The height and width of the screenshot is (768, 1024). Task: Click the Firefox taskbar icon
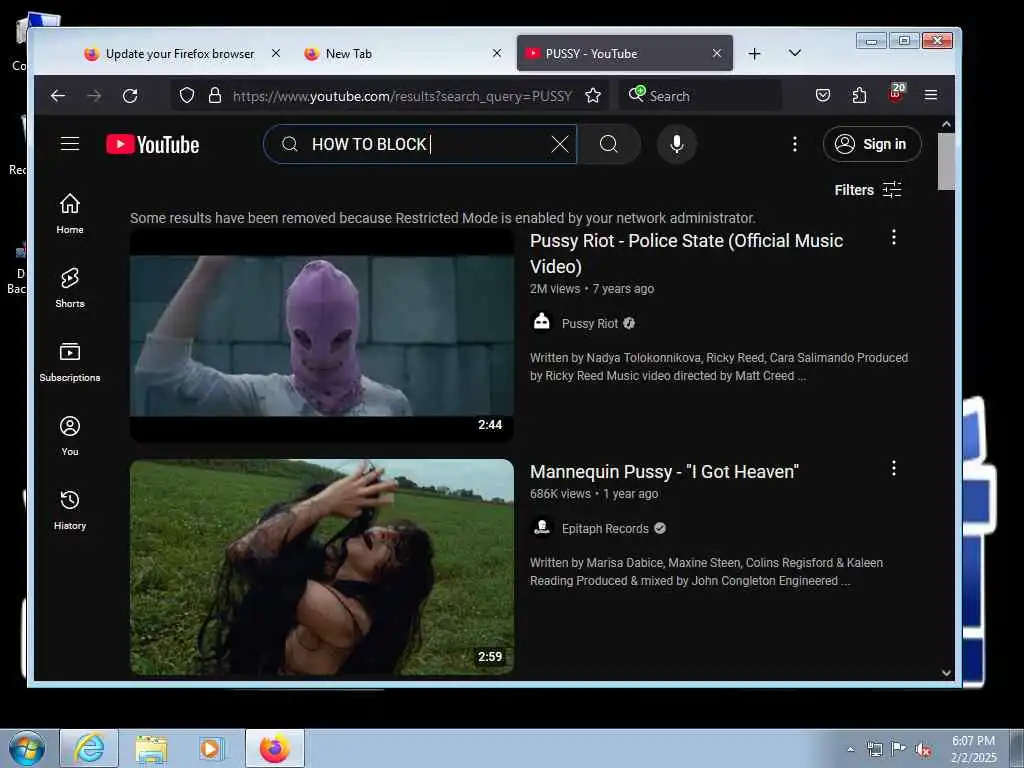click(275, 748)
